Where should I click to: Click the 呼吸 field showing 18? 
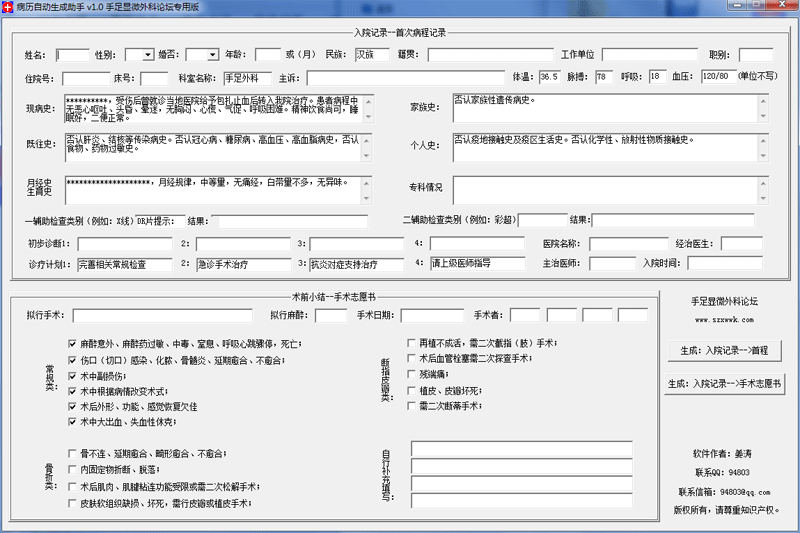(657, 77)
